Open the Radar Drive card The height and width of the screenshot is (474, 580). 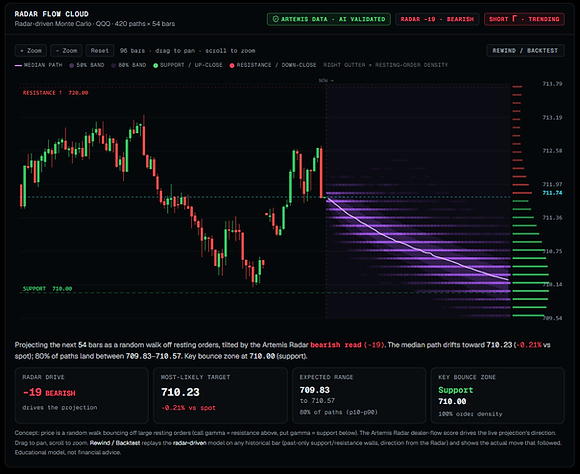(82, 395)
